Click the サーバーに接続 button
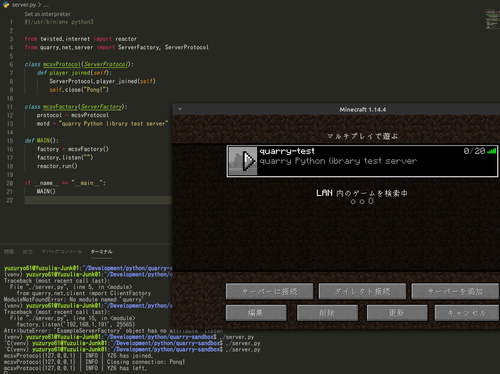Image resolution: width=500 pixels, height=374 pixels. click(270, 292)
